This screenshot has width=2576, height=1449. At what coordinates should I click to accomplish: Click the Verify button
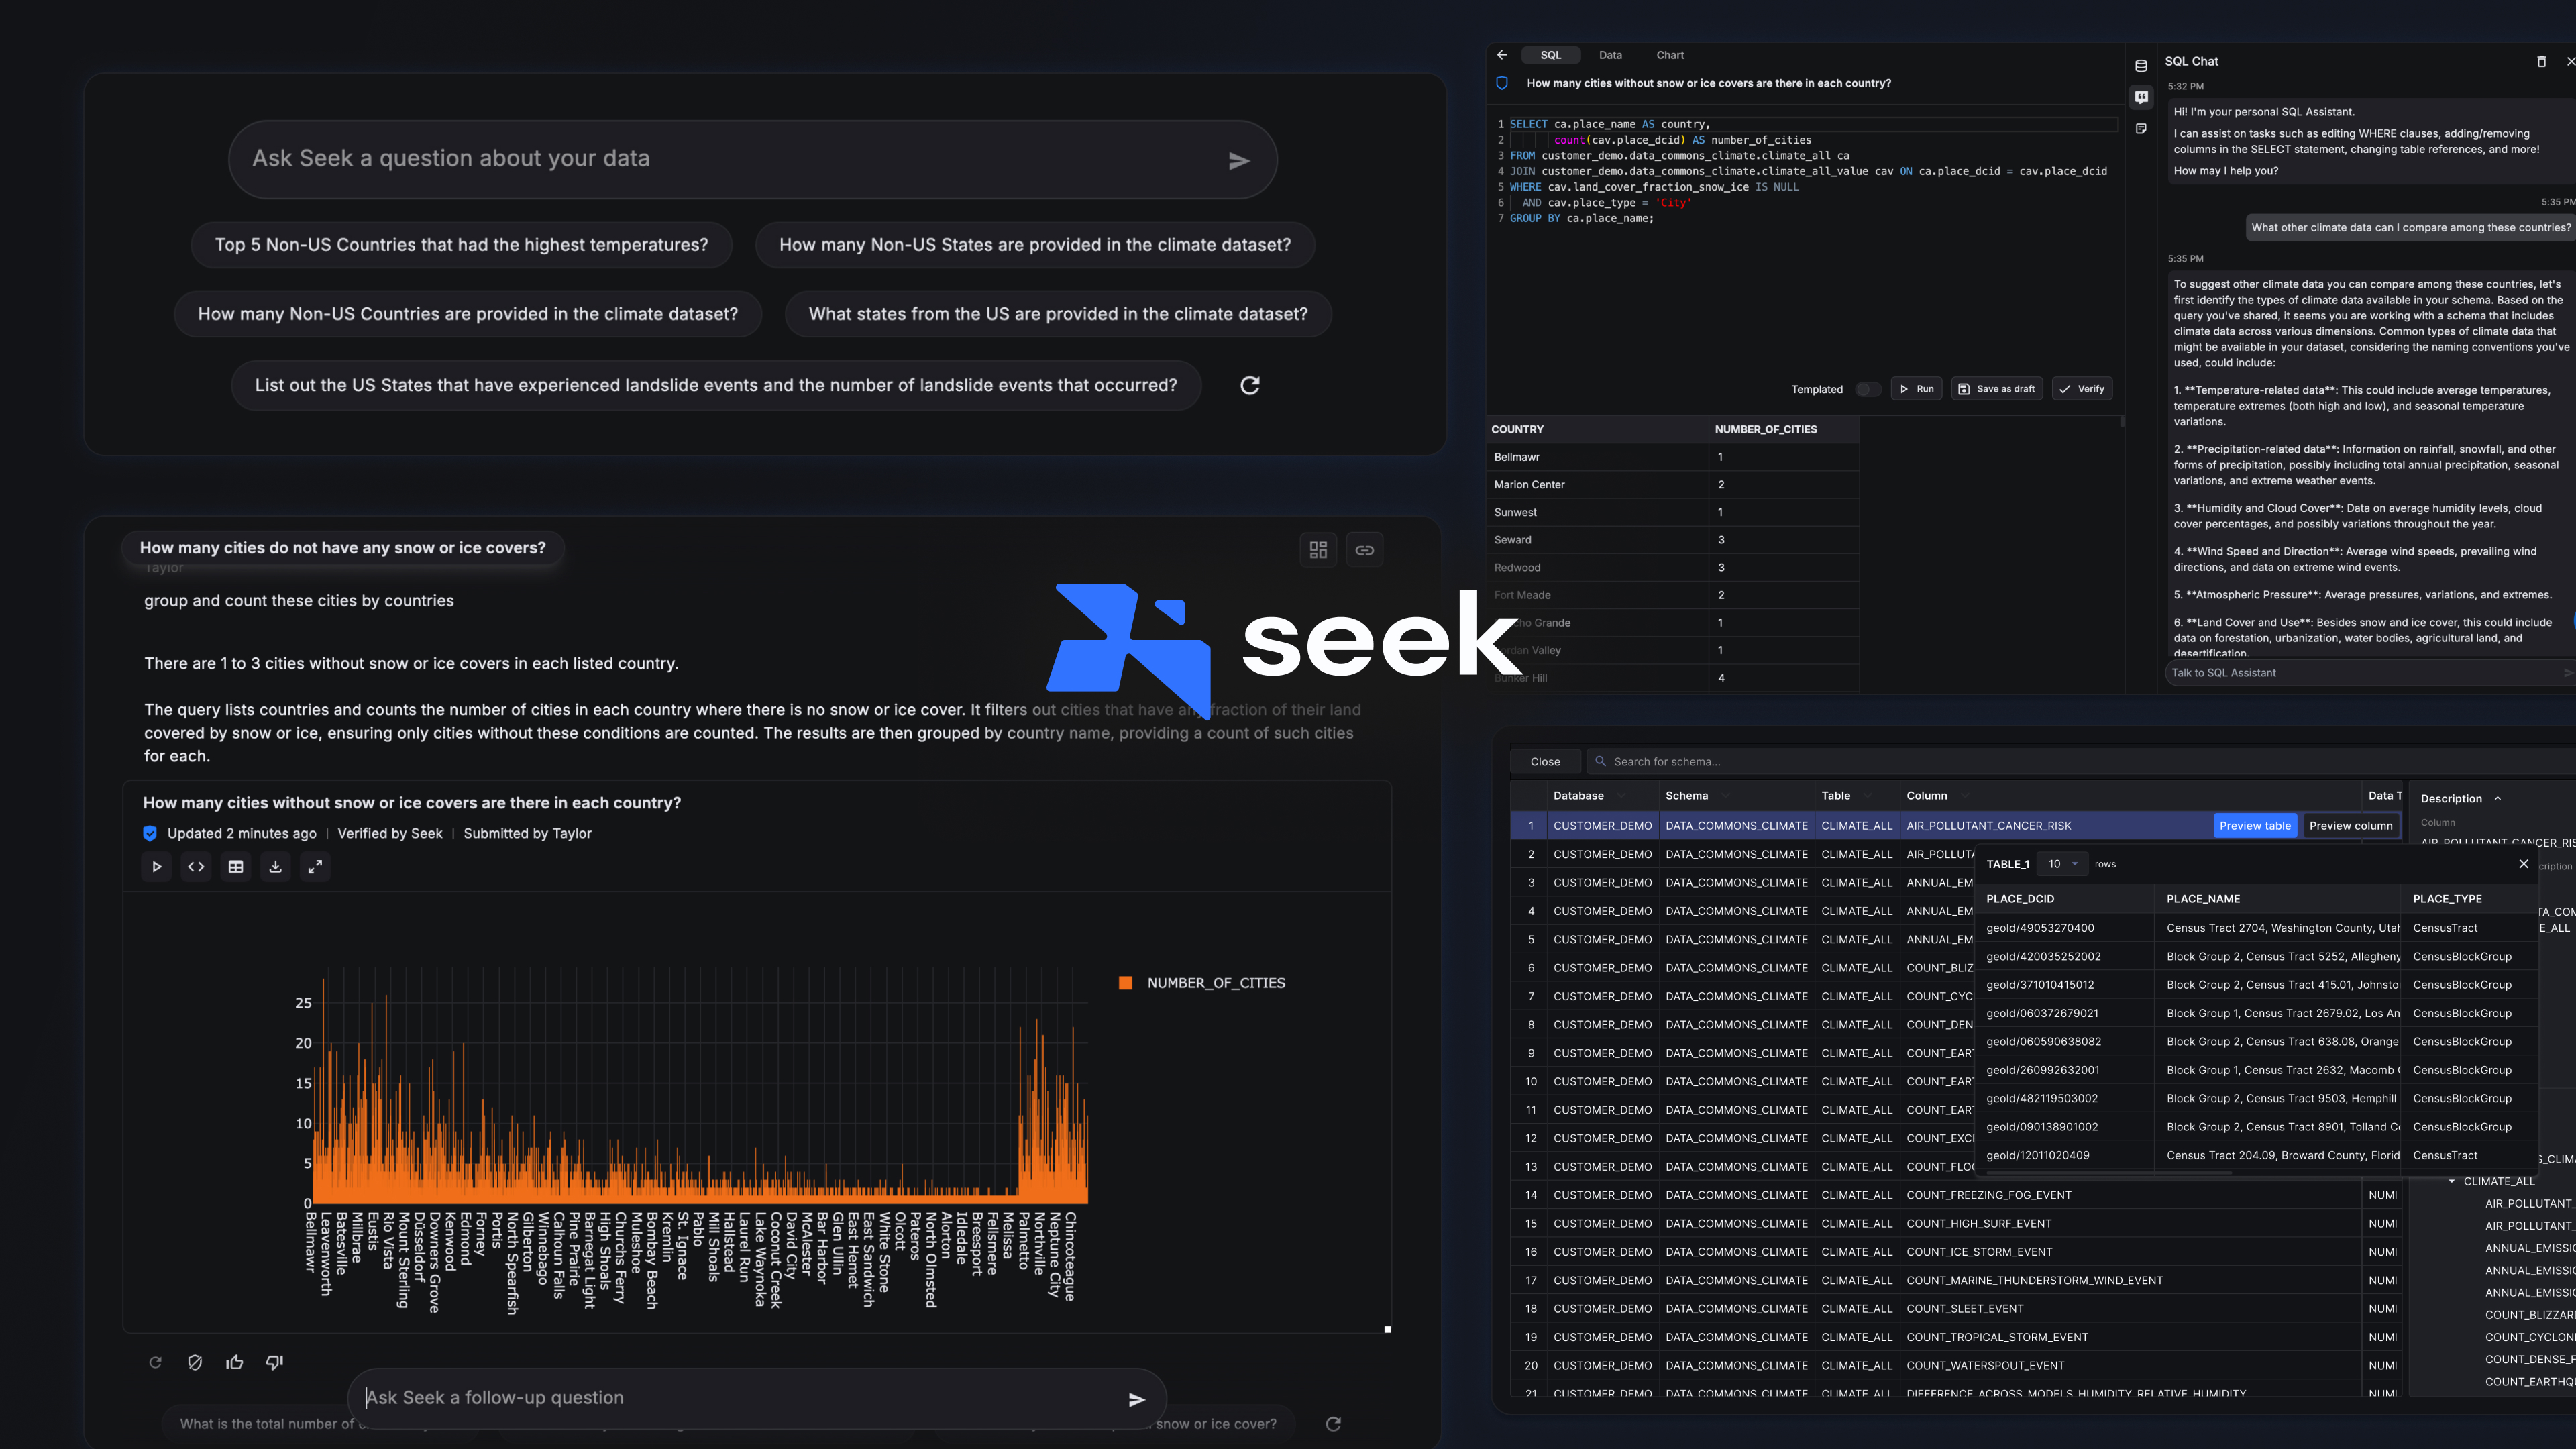[2082, 389]
